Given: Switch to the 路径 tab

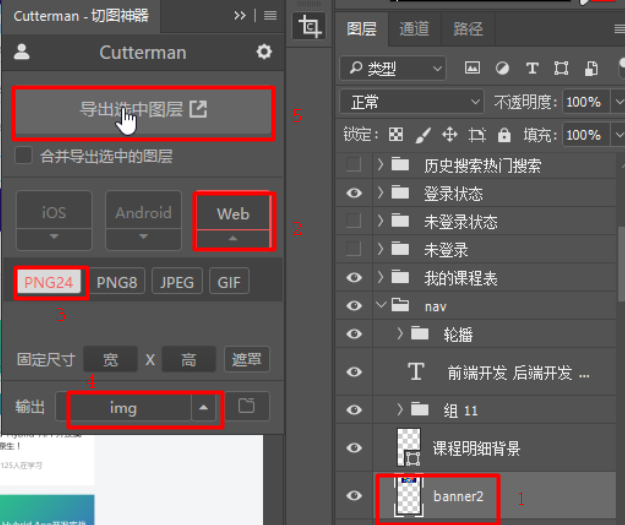Looking at the screenshot, I should (467, 29).
